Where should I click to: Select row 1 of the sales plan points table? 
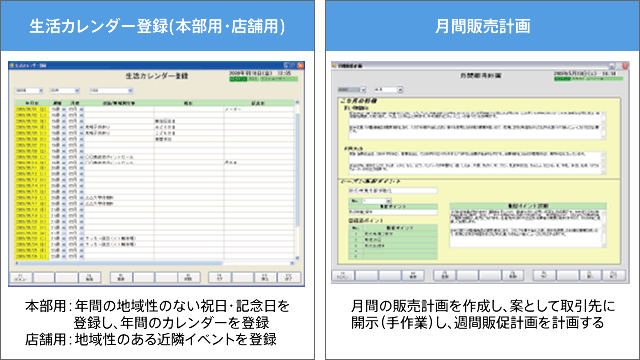tap(393, 234)
